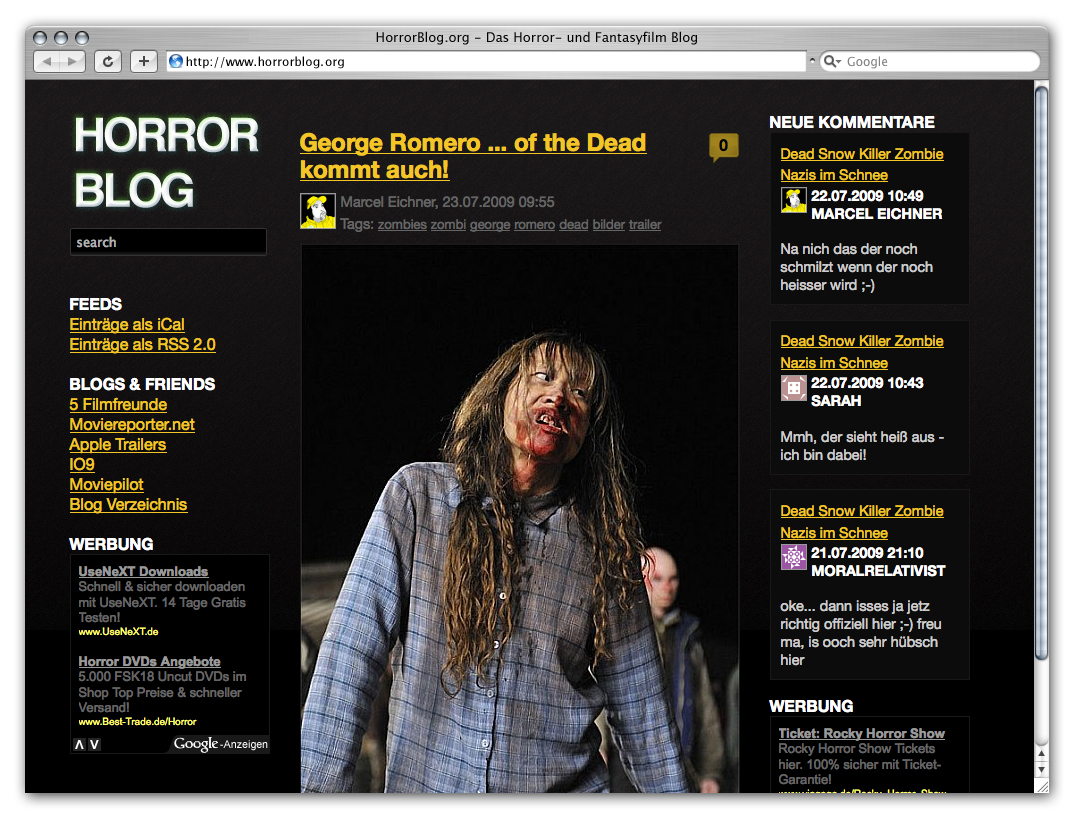Viewport: 1074px width, 818px height.
Task: Open Dead Snow link above Sarah's comment
Action: click(862, 351)
